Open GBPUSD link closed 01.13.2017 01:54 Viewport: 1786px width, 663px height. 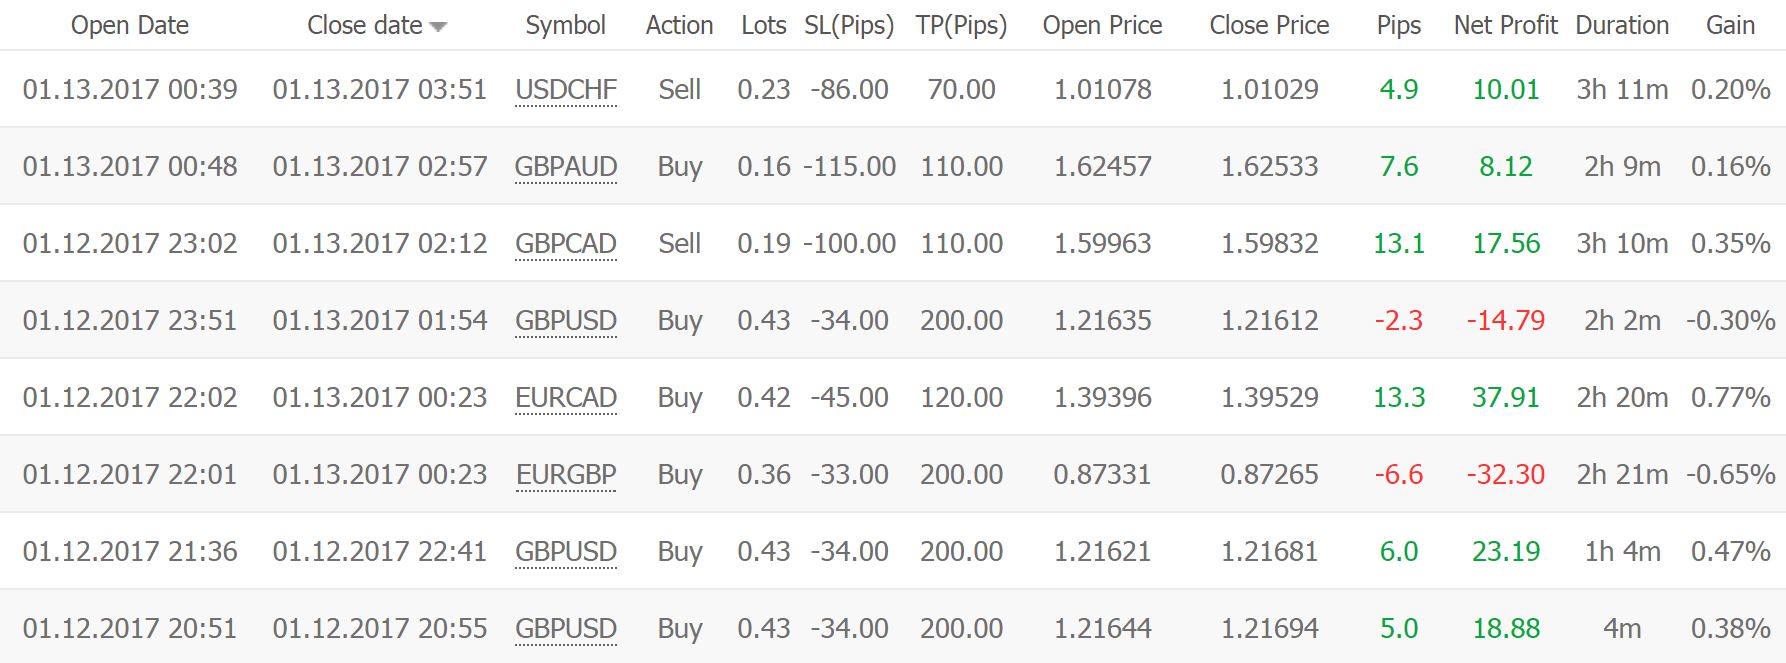566,321
